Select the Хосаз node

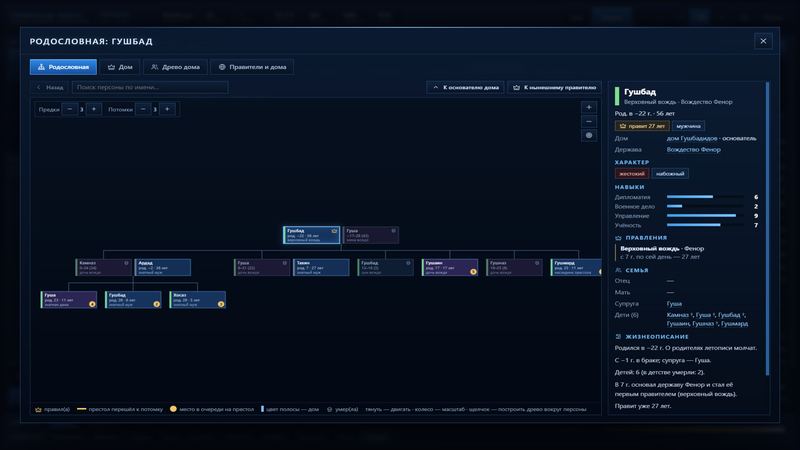tap(197, 299)
